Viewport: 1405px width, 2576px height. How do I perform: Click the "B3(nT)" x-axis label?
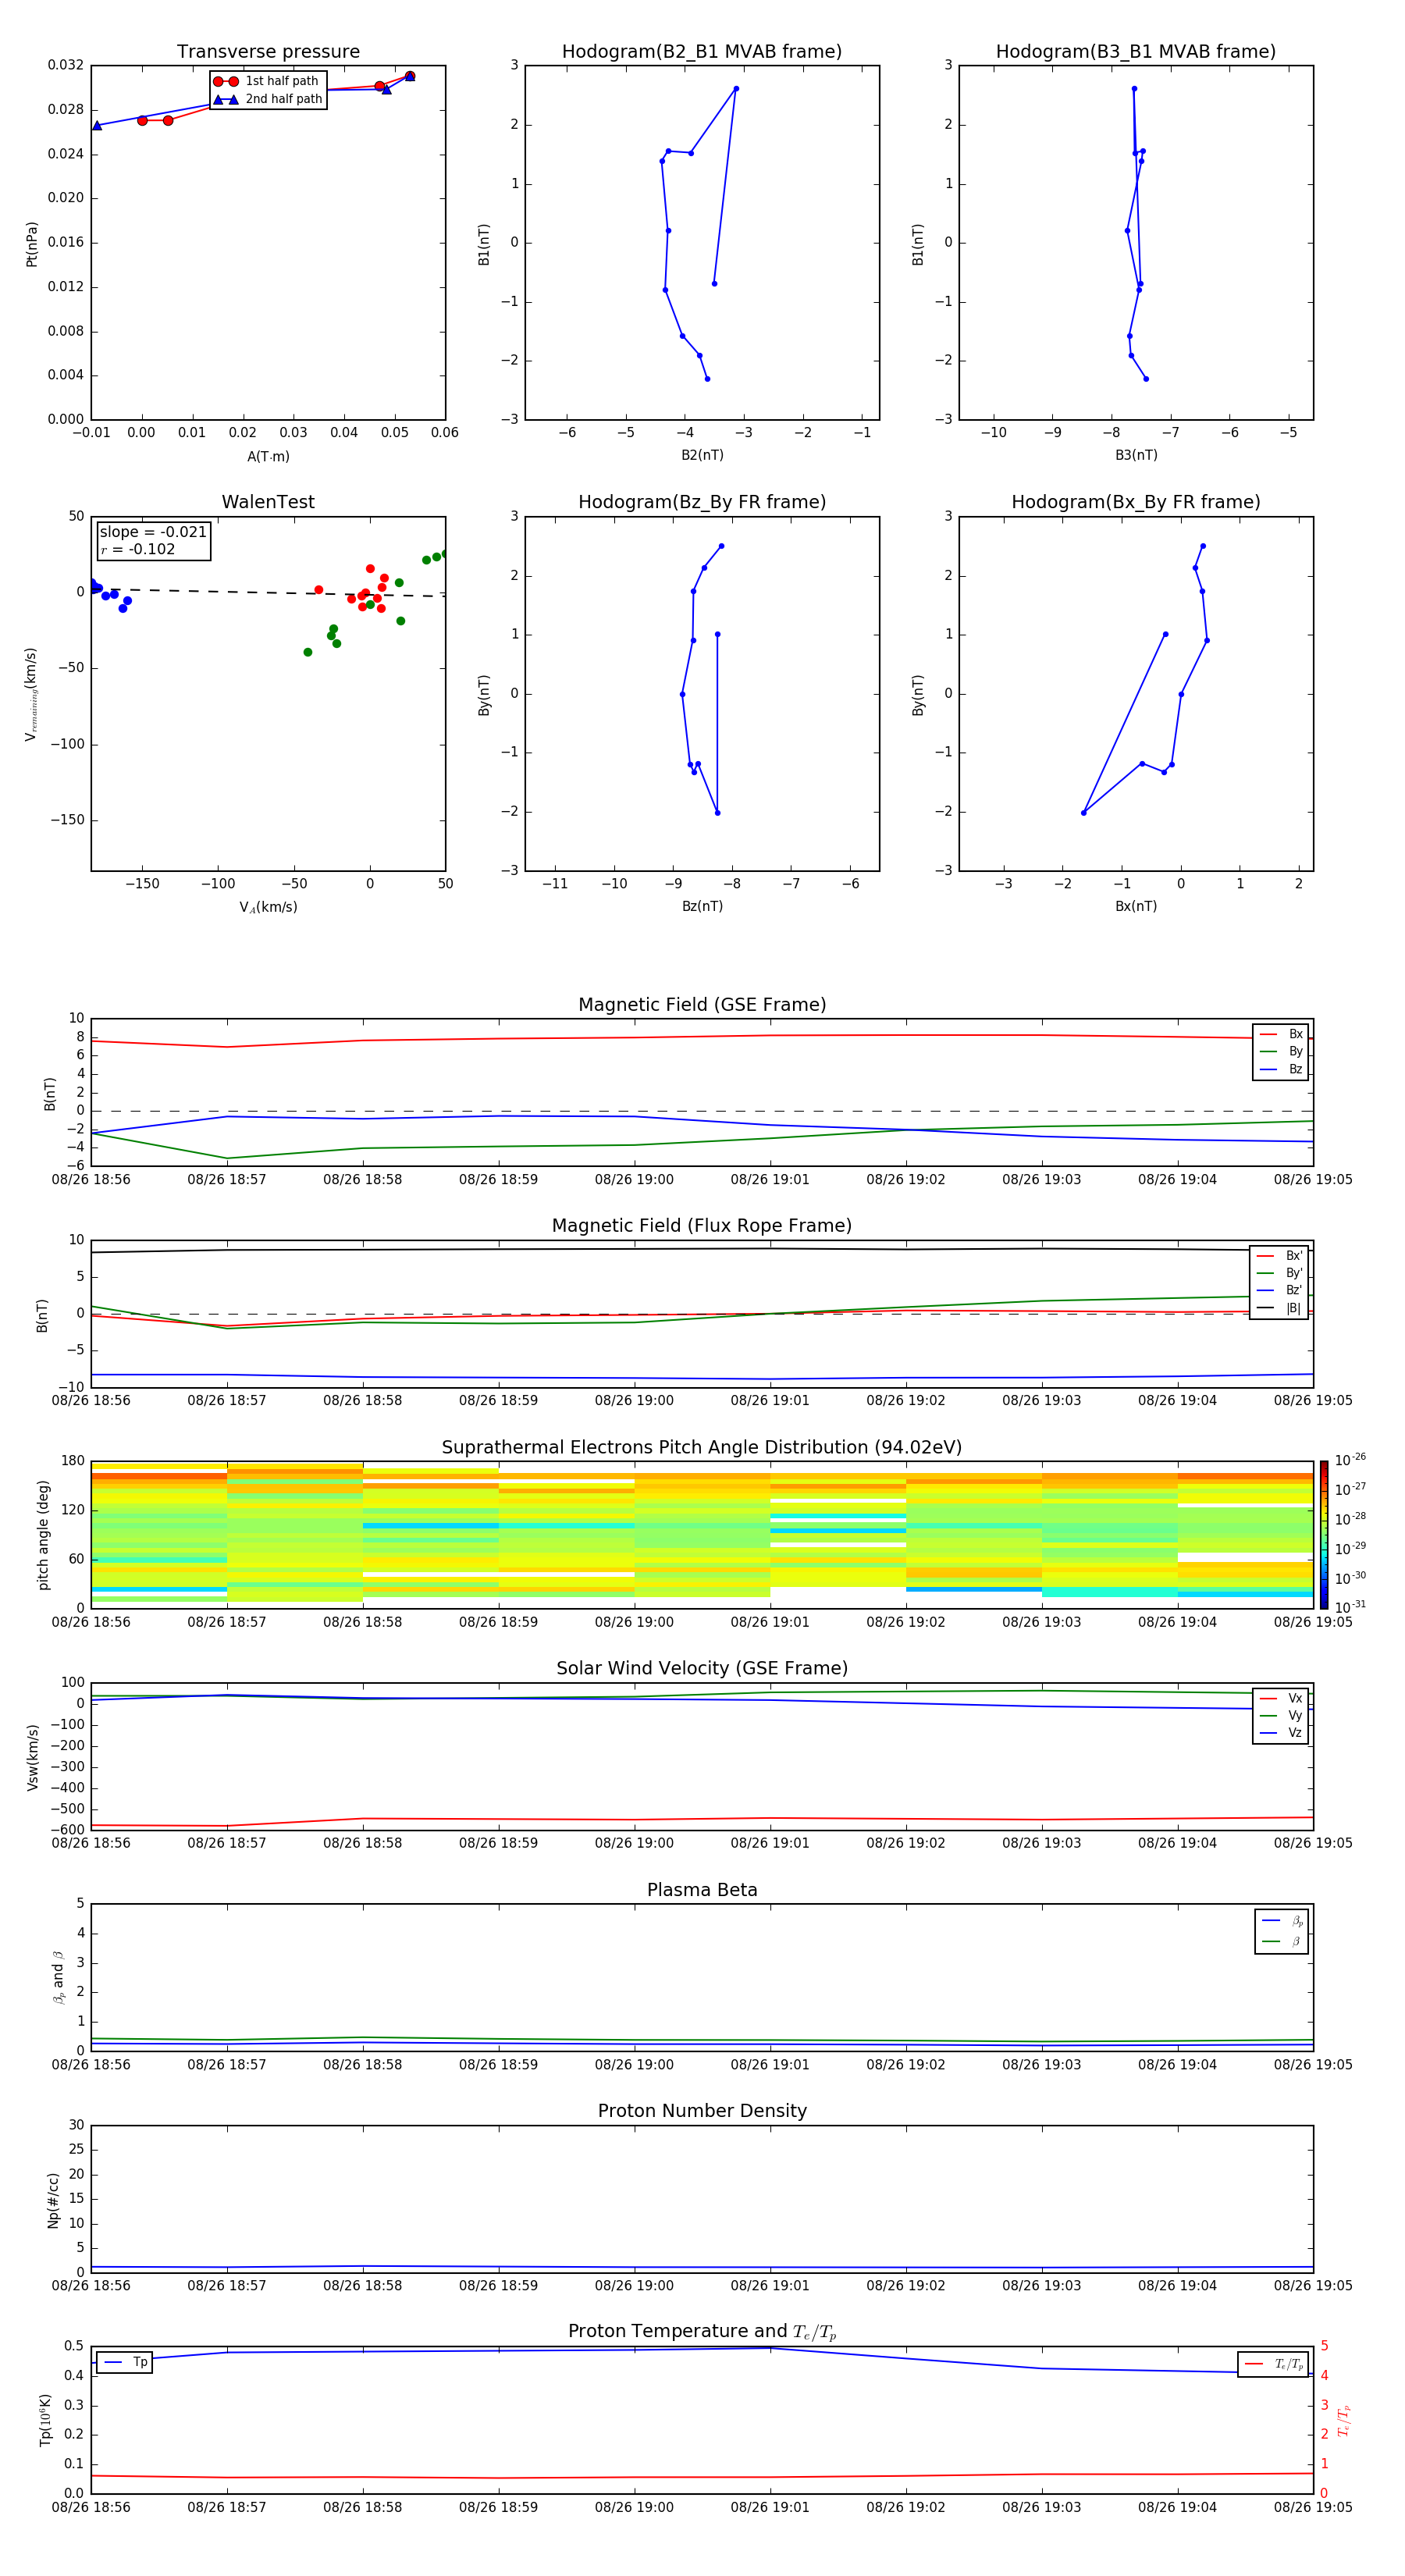click(1136, 455)
